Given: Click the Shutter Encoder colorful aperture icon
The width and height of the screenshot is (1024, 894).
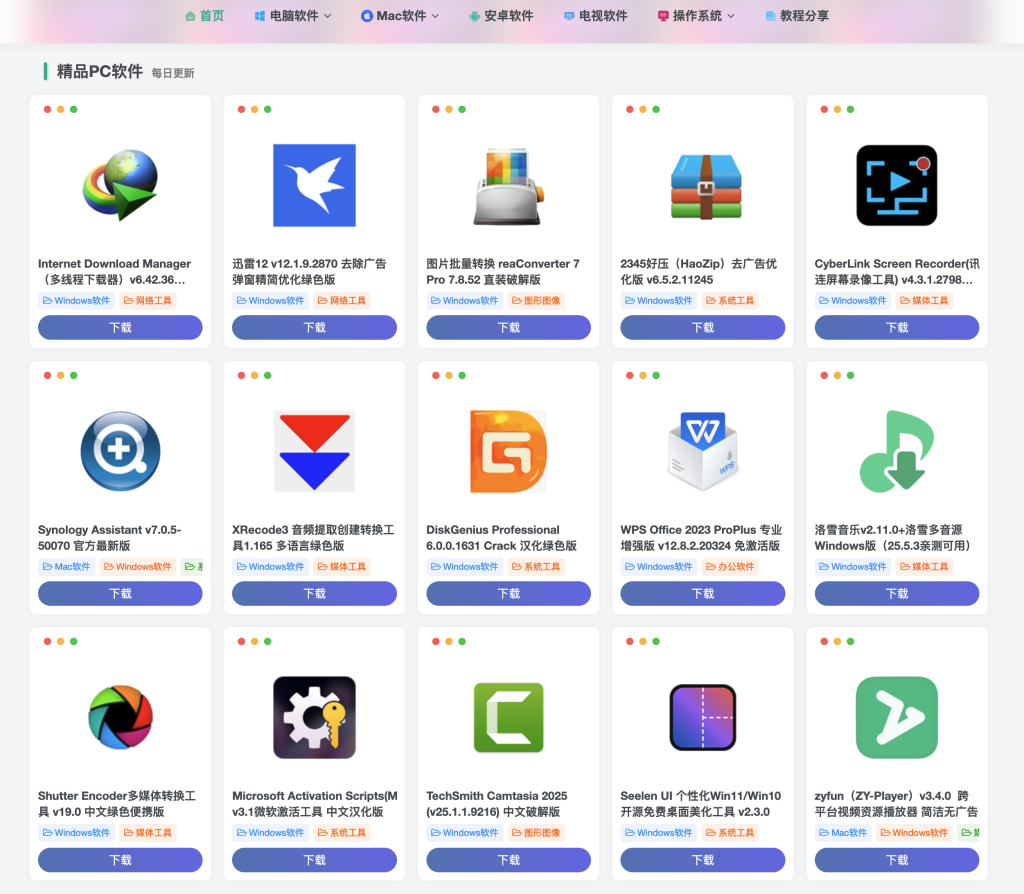Looking at the screenshot, I should pos(120,717).
